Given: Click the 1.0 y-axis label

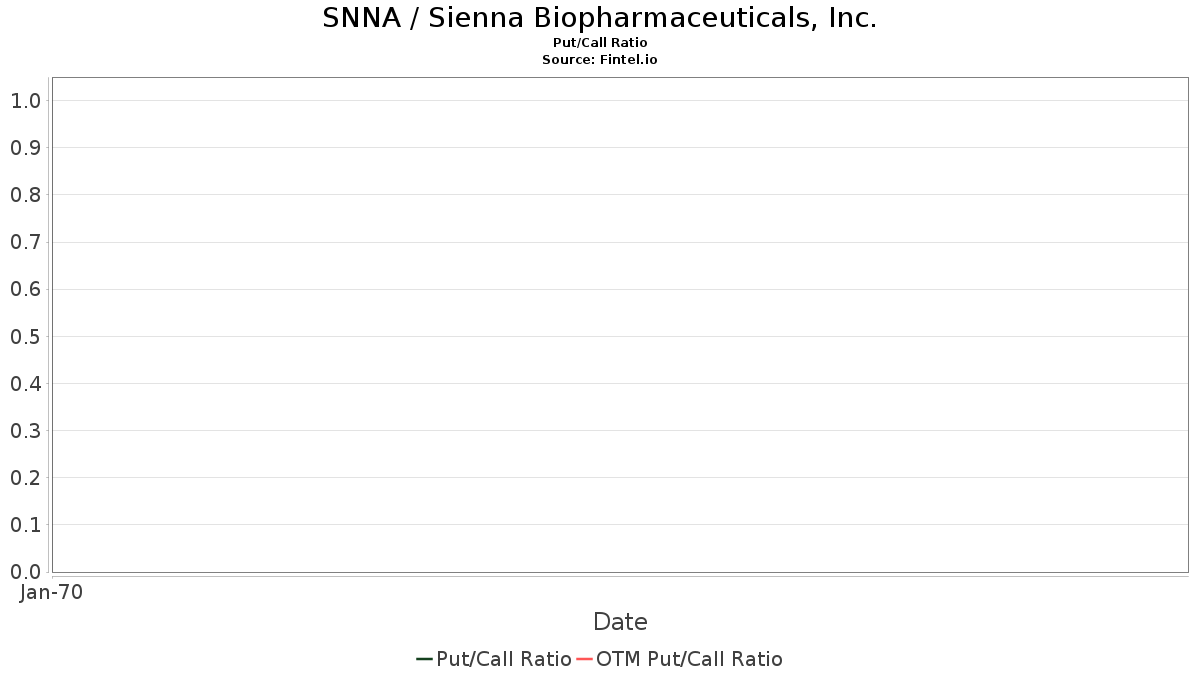Looking at the screenshot, I should [26, 100].
